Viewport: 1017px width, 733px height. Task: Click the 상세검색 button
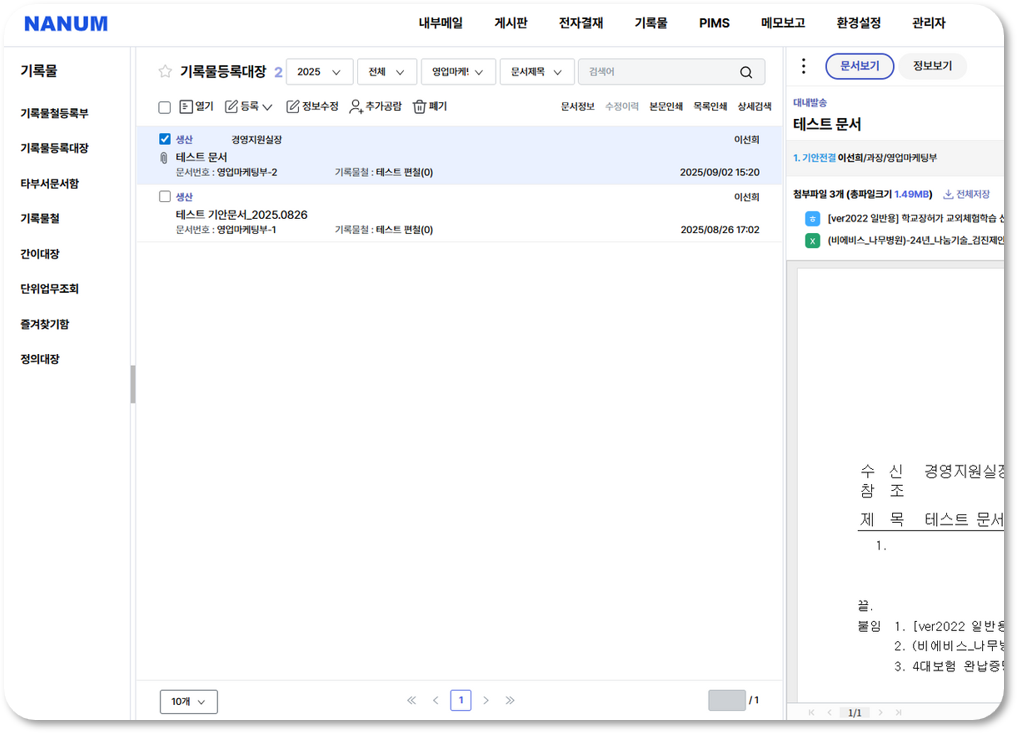pyautogui.click(x=754, y=107)
